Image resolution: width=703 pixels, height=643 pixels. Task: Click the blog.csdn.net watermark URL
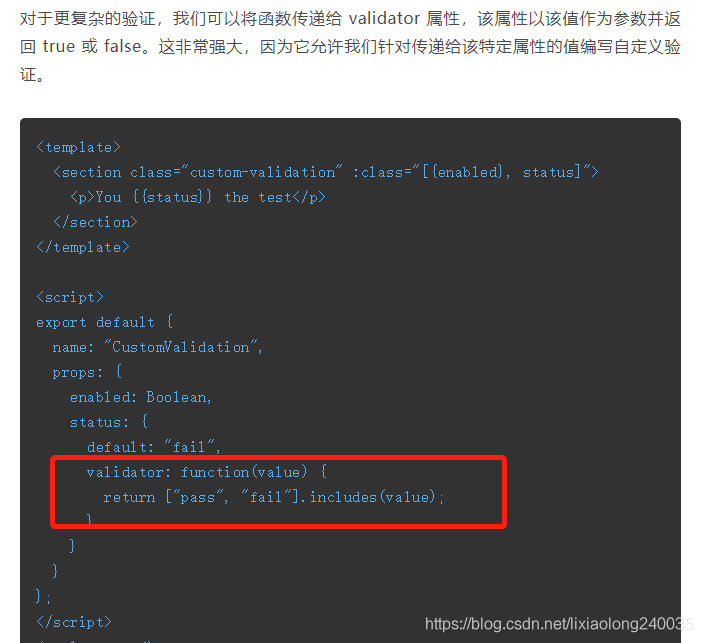pos(559,624)
